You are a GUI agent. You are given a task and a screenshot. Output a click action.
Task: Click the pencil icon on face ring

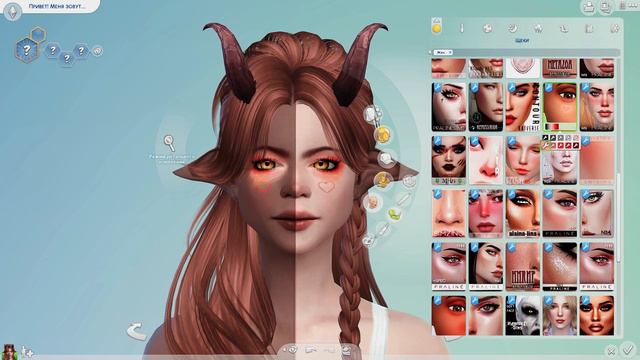pos(403,199)
